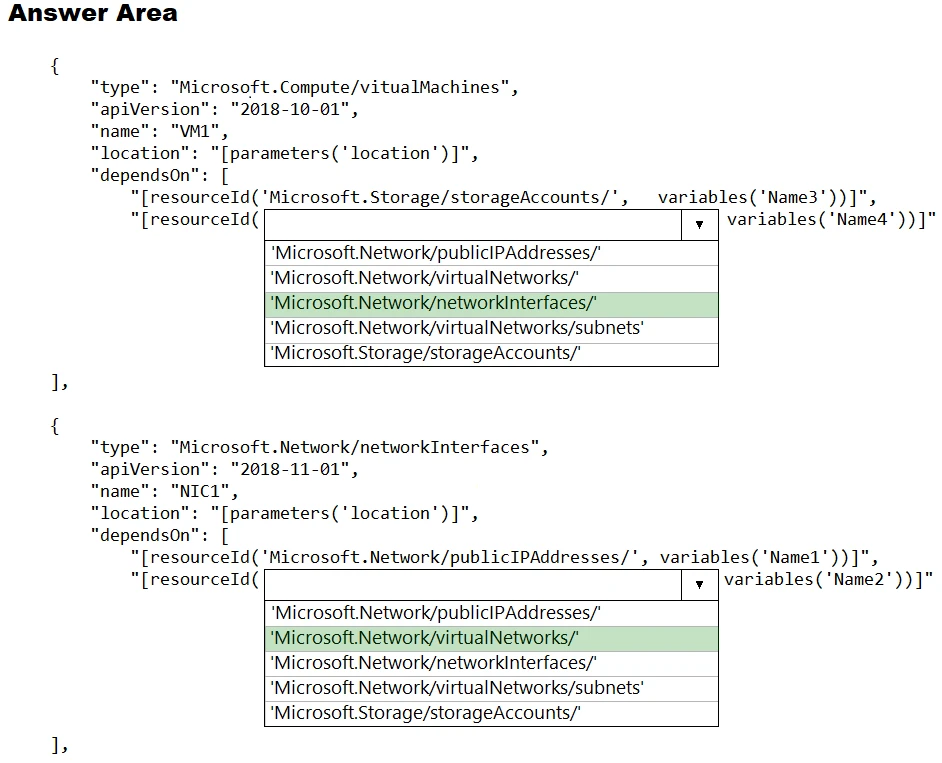The image size is (942, 763).
Task: Select publicIPAddresses option in NIC1 dropdown list
Action: (490, 613)
